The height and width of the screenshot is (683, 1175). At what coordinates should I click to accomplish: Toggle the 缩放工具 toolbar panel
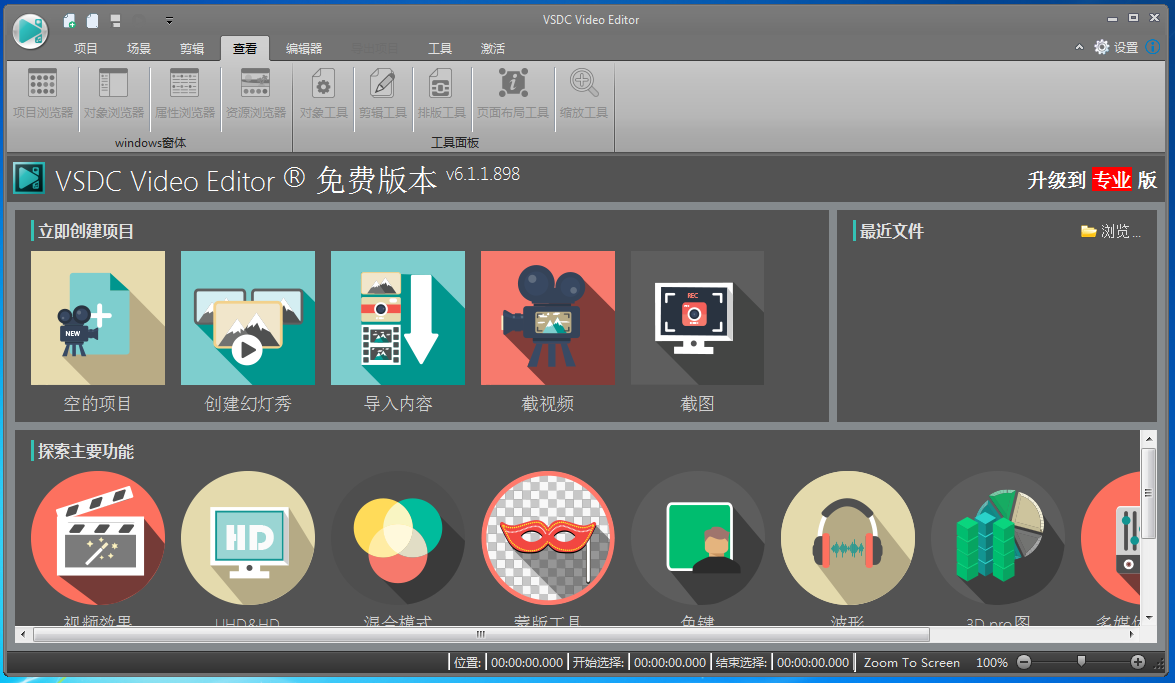pos(583,94)
